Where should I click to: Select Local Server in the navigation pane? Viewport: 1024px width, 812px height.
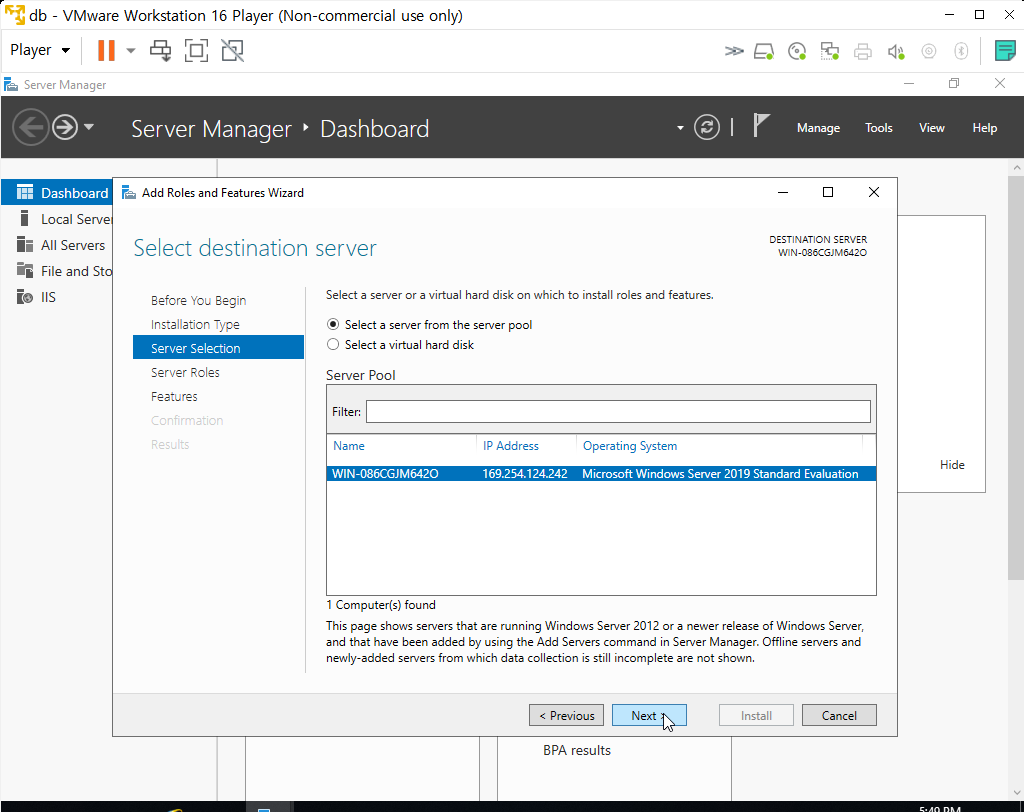coord(57,219)
